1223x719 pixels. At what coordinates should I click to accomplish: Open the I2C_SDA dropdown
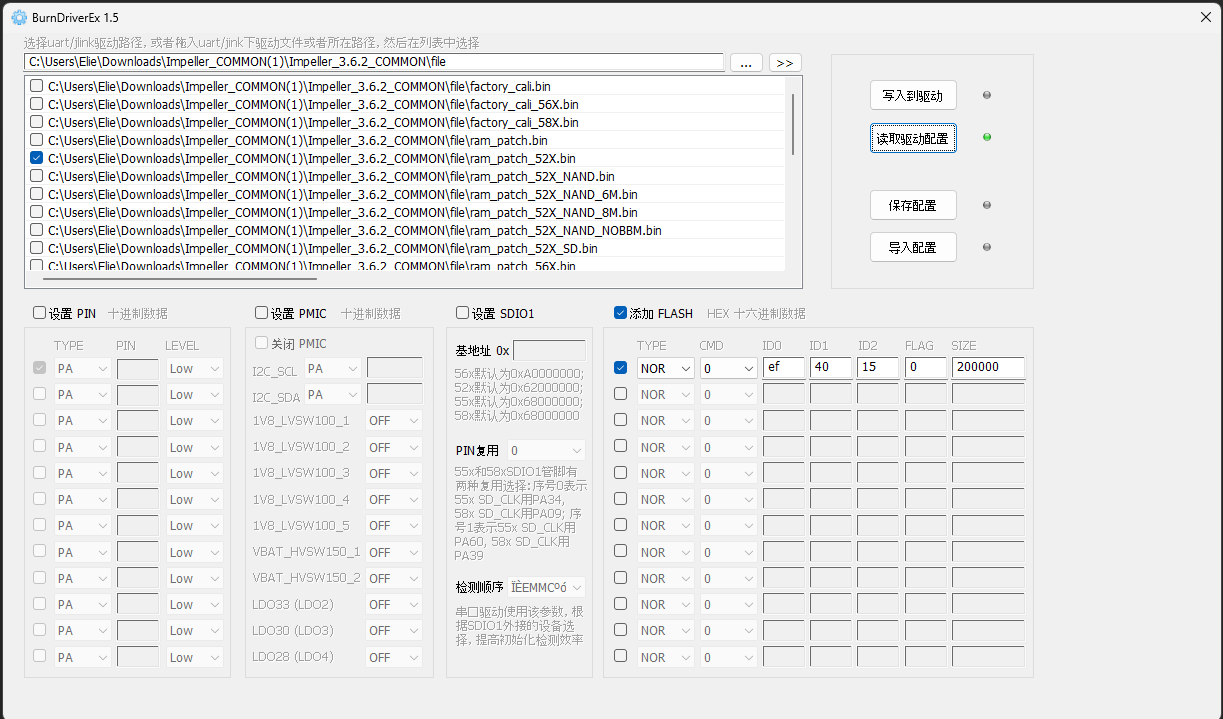coord(333,395)
